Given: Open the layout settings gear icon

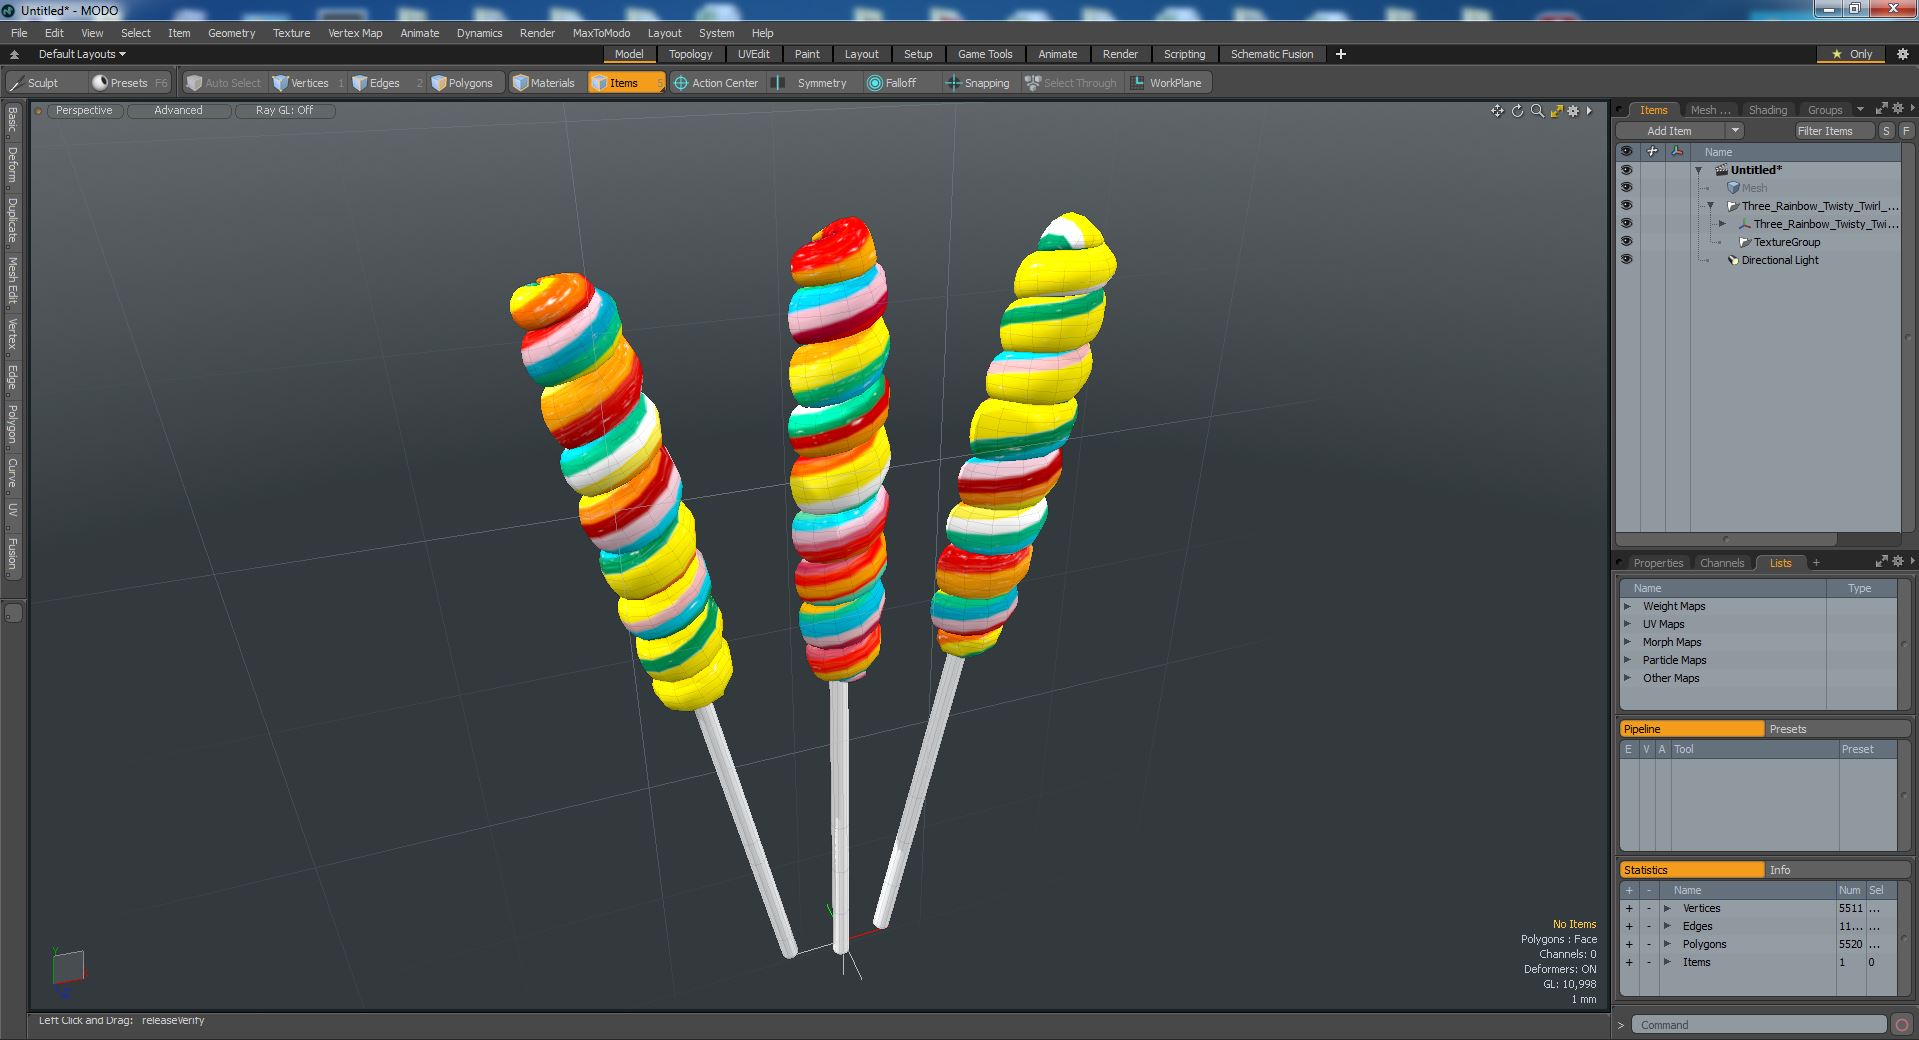Looking at the screenshot, I should [x=1903, y=54].
